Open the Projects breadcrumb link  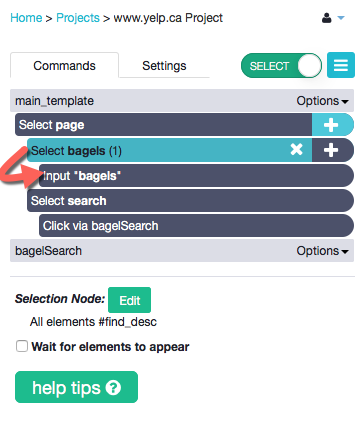78,18
